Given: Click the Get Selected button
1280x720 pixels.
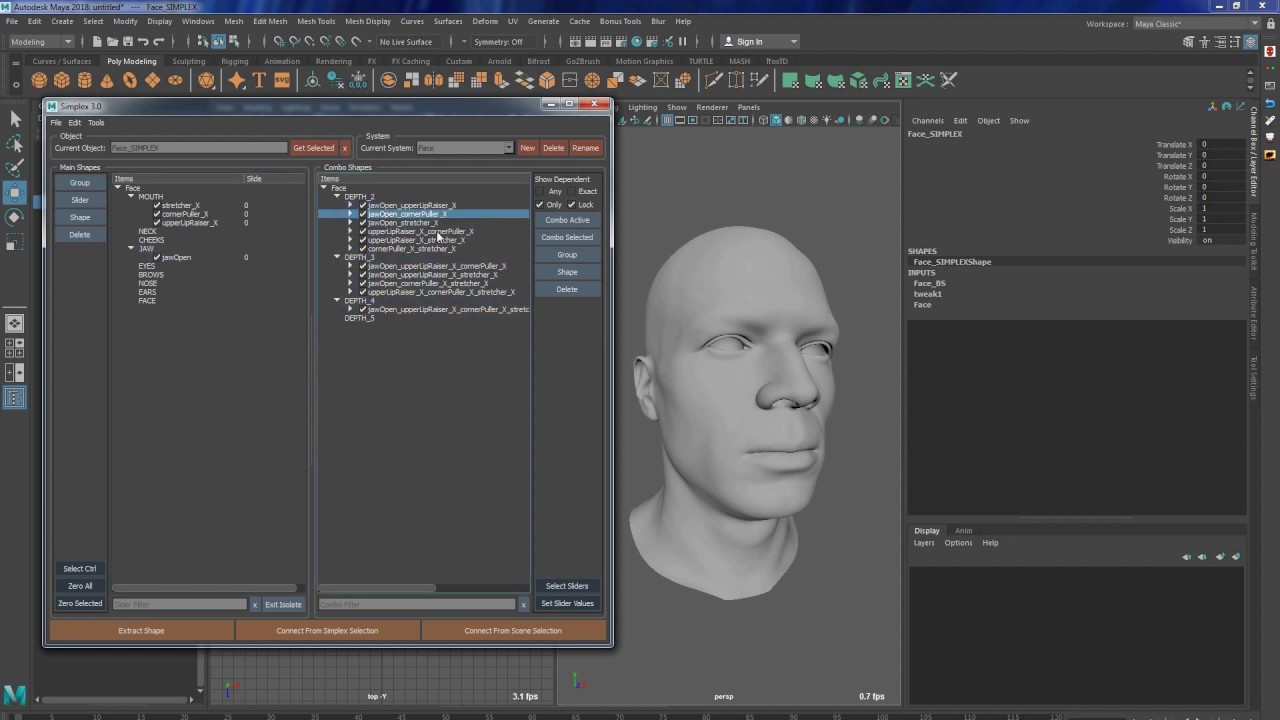Looking at the screenshot, I should pos(313,148).
